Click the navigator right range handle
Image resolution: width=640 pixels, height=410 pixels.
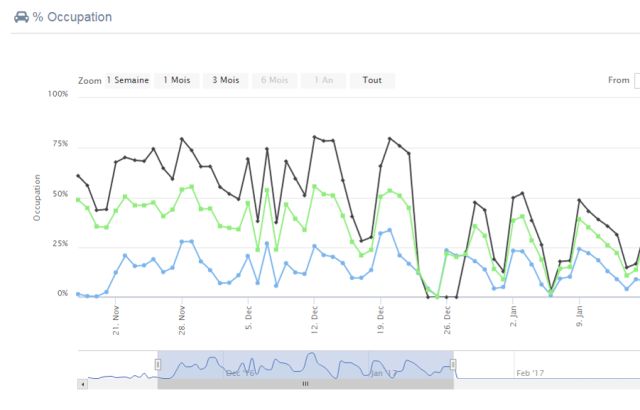pyautogui.click(x=453, y=364)
